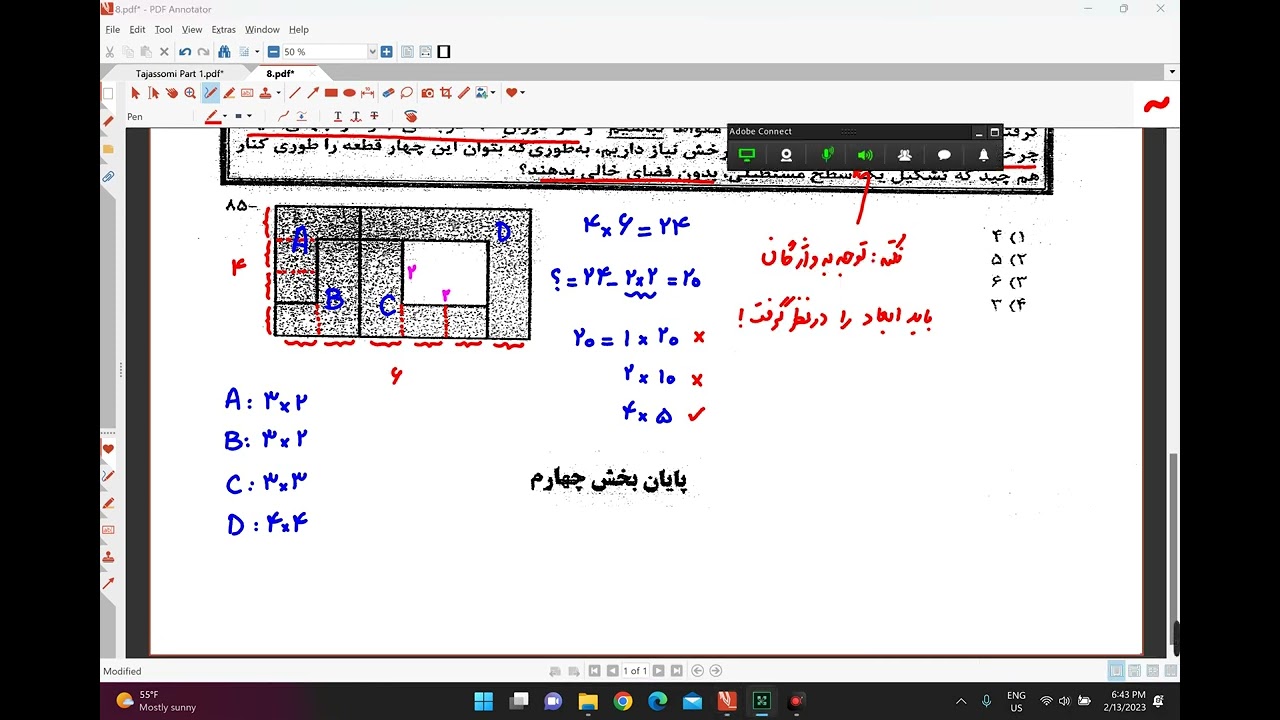Screen dimensions: 1280x720
Task: Select the Ellipse shape tool
Action: [349, 93]
